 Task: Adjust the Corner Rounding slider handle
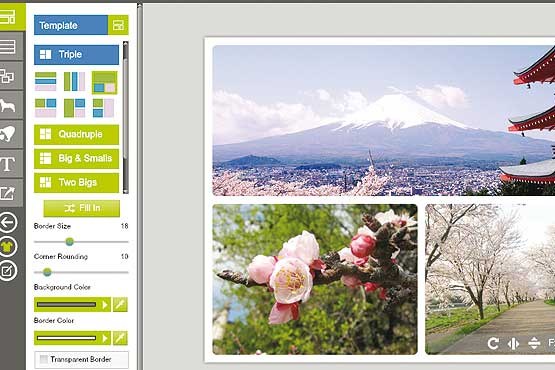47,272
